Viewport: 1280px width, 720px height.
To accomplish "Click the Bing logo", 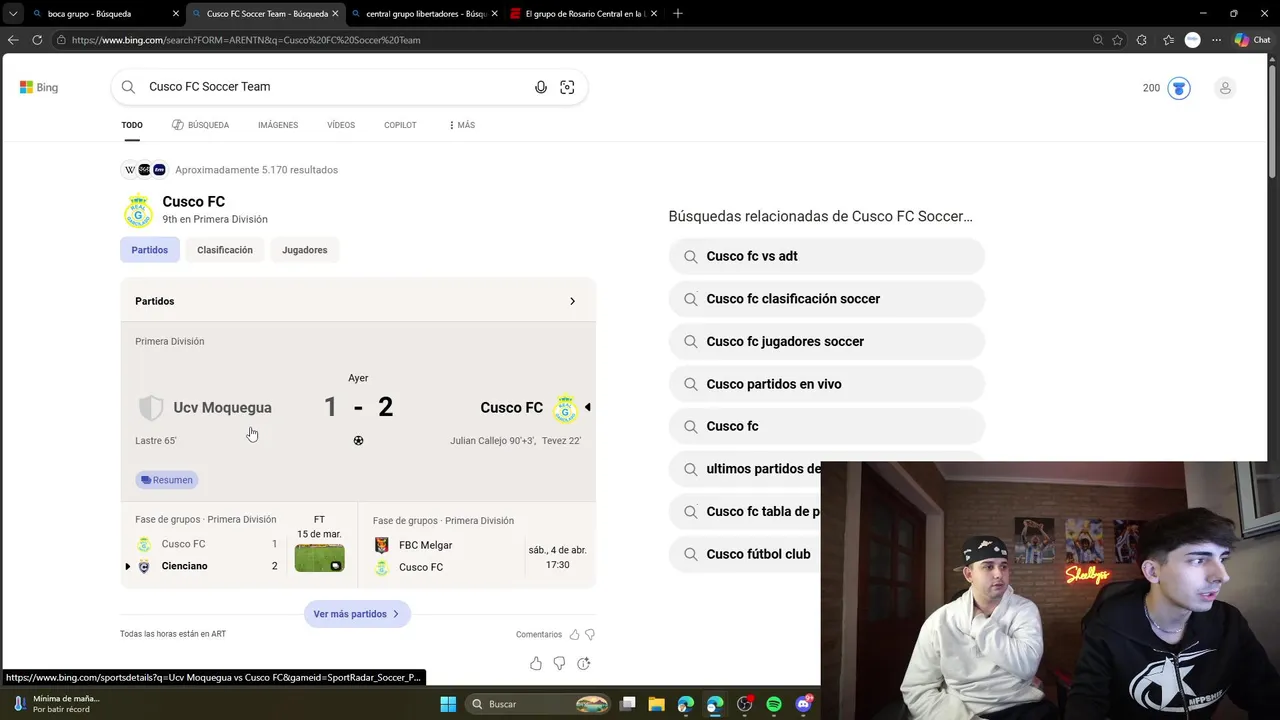I will pyautogui.click(x=39, y=87).
